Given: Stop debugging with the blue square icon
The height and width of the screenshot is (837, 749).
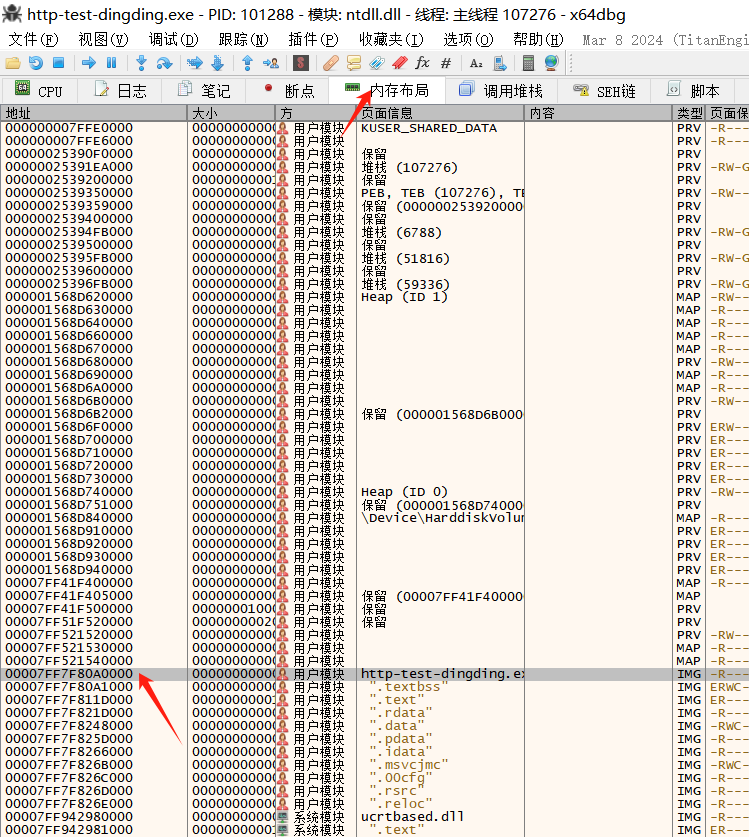Looking at the screenshot, I should click(58, 63).
